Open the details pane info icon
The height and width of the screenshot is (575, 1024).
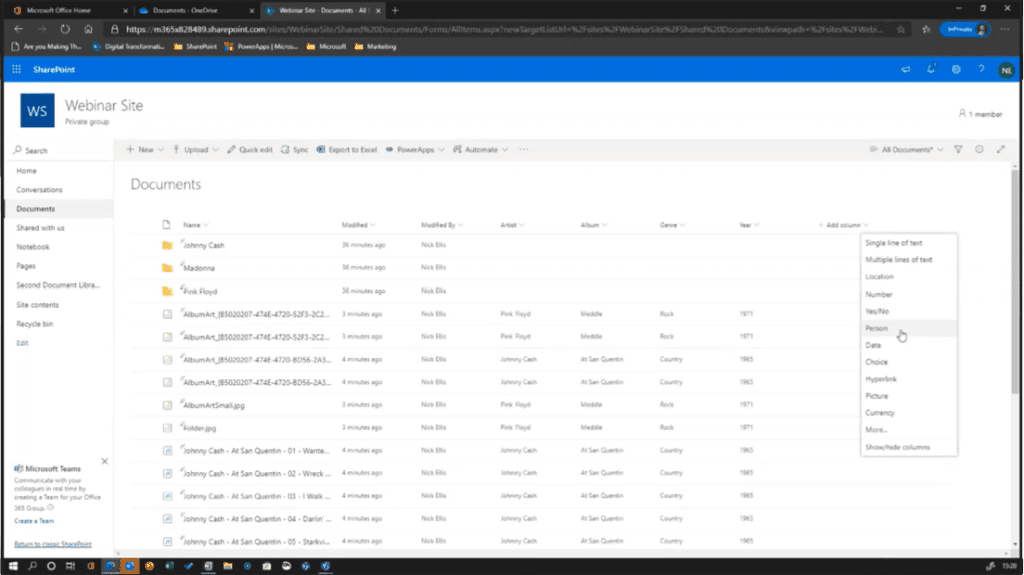click(979, 149)
